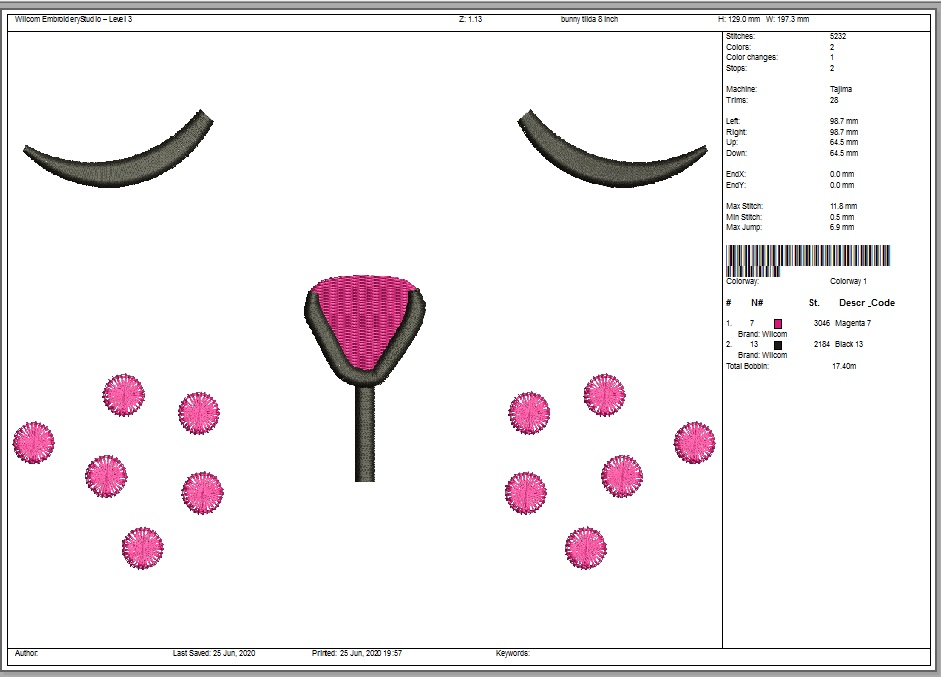Click the pink bunny nose fill
The image size is (941, 677).
362,320
